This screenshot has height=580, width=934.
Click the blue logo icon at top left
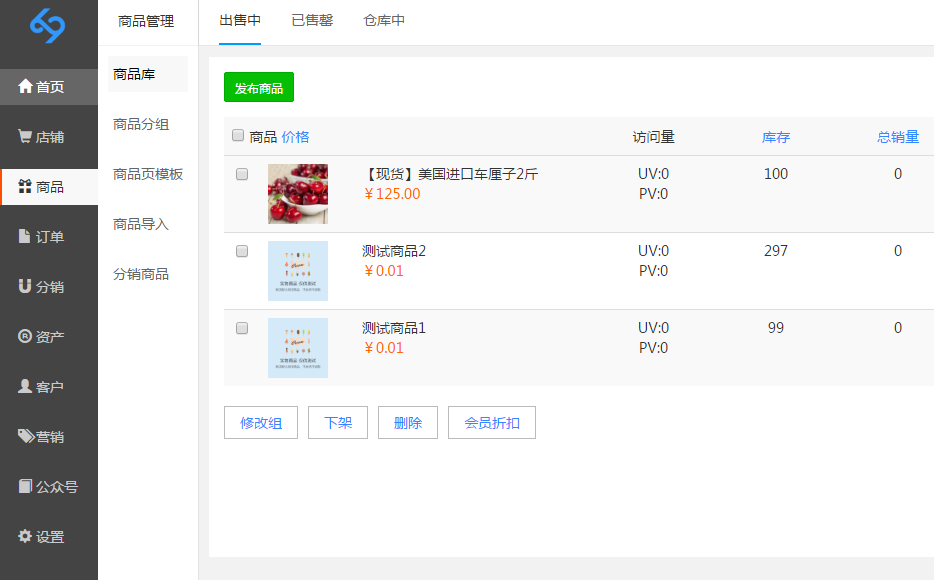tap(47, 26)
